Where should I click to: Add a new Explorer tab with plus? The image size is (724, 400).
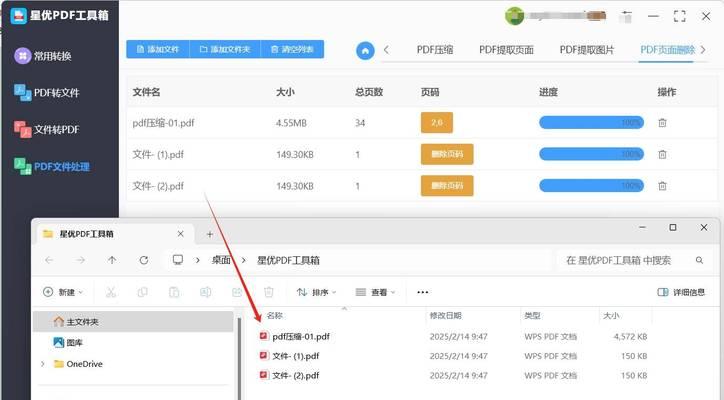click(x=210, y=234)
